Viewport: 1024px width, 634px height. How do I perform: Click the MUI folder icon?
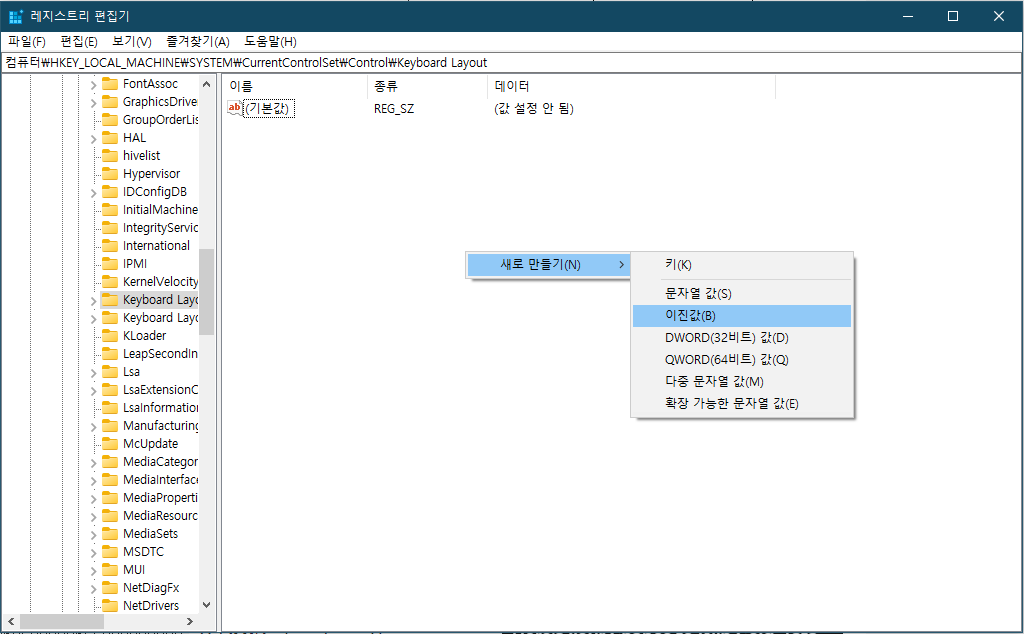coord(110,569)
